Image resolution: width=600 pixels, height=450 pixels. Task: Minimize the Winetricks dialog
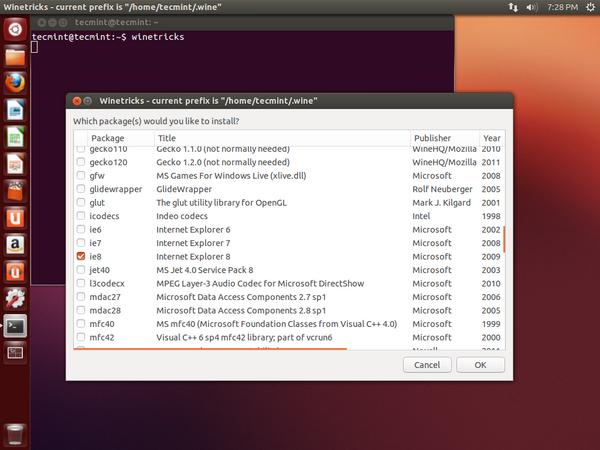(x=88, y=101)
